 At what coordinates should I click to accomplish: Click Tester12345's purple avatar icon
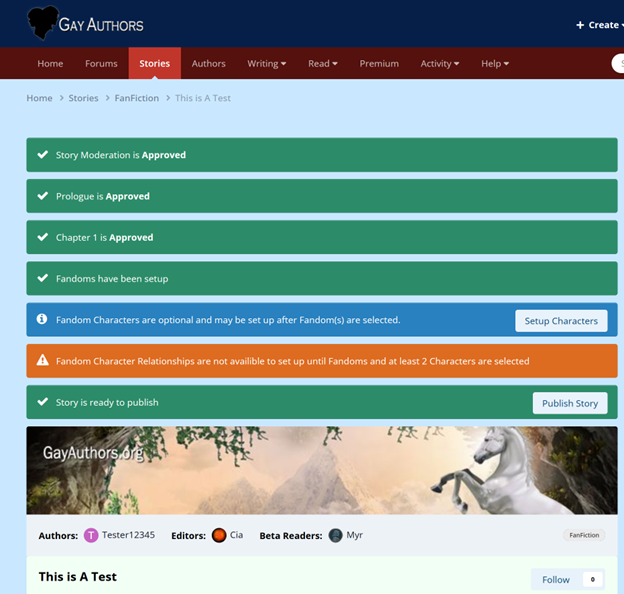pos(91,535)
